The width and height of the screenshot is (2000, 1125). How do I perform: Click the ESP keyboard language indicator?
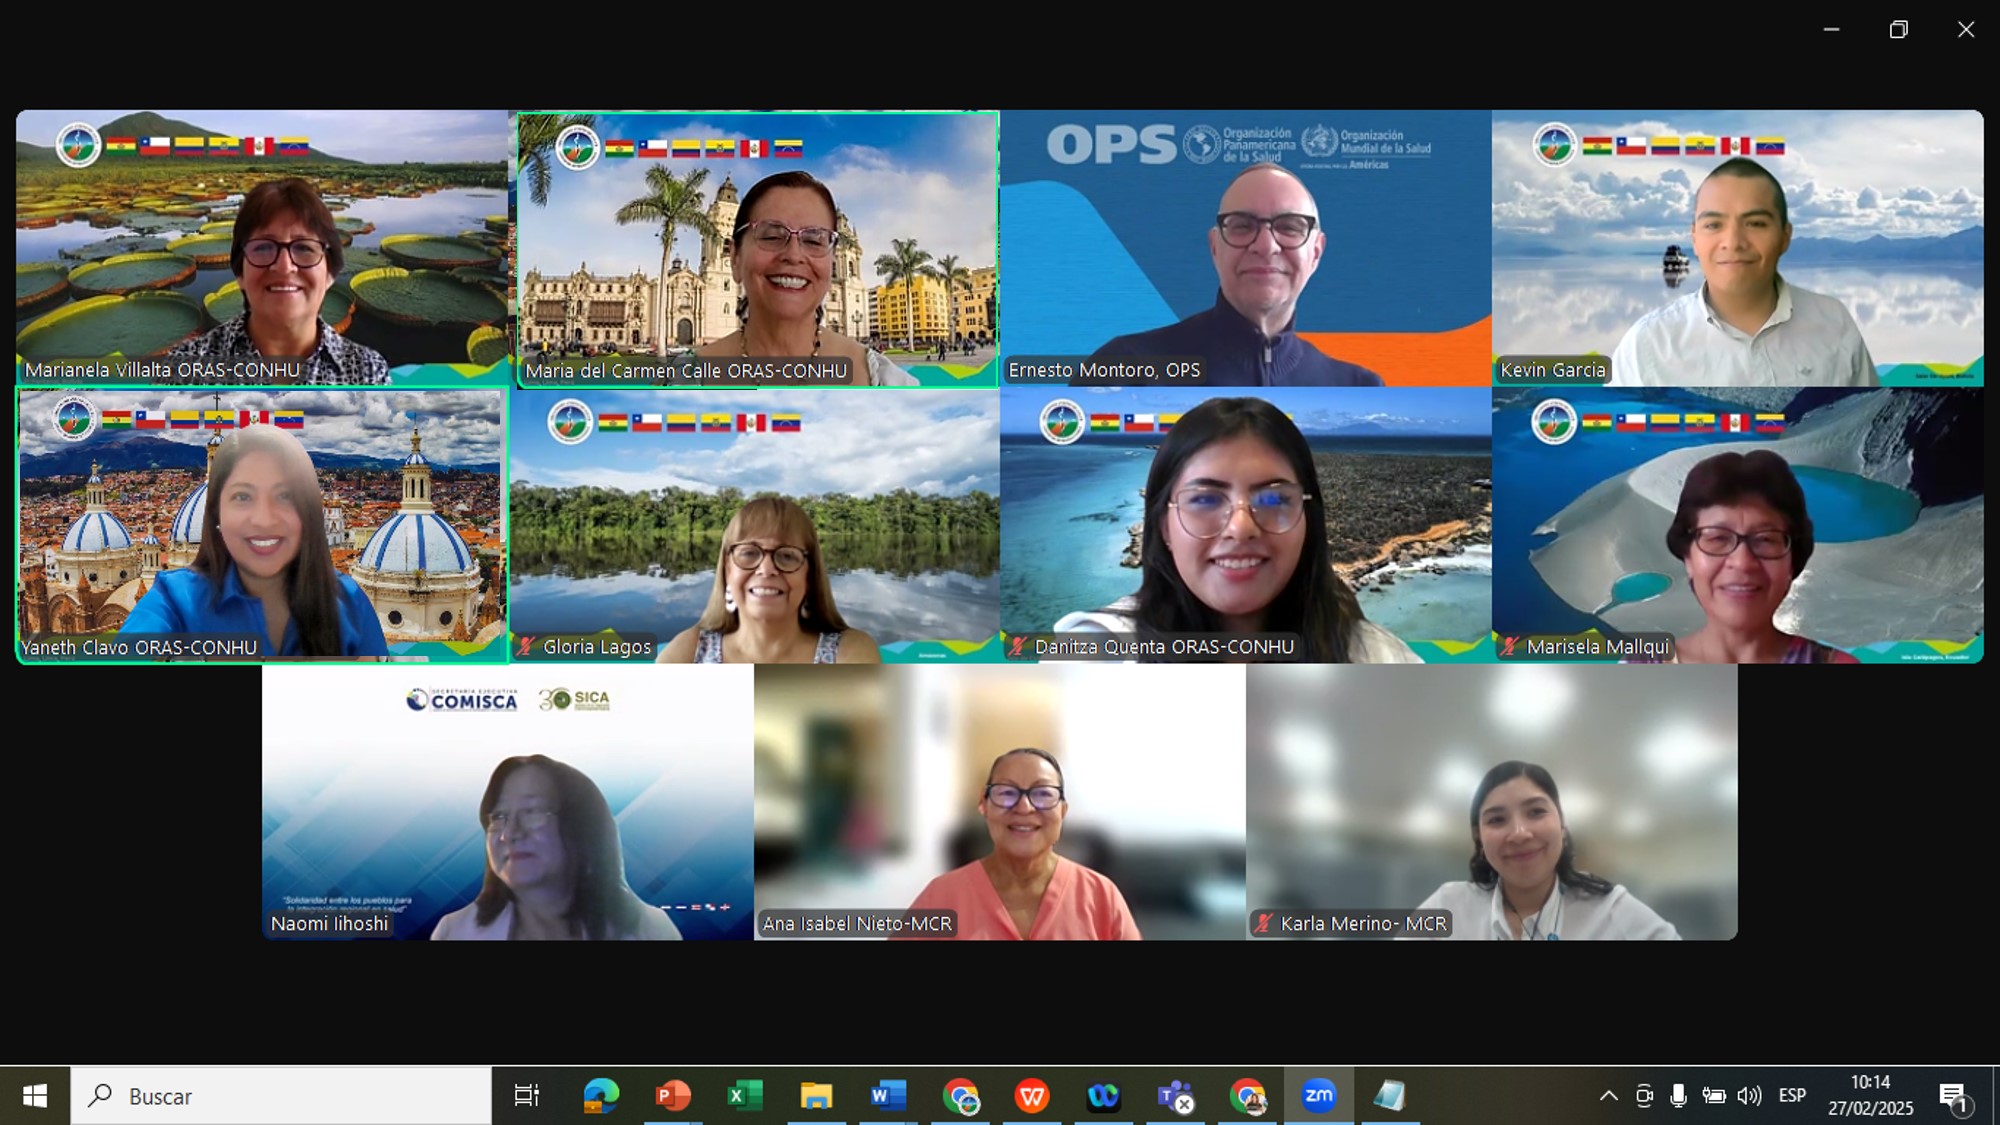(1792, 1096)
